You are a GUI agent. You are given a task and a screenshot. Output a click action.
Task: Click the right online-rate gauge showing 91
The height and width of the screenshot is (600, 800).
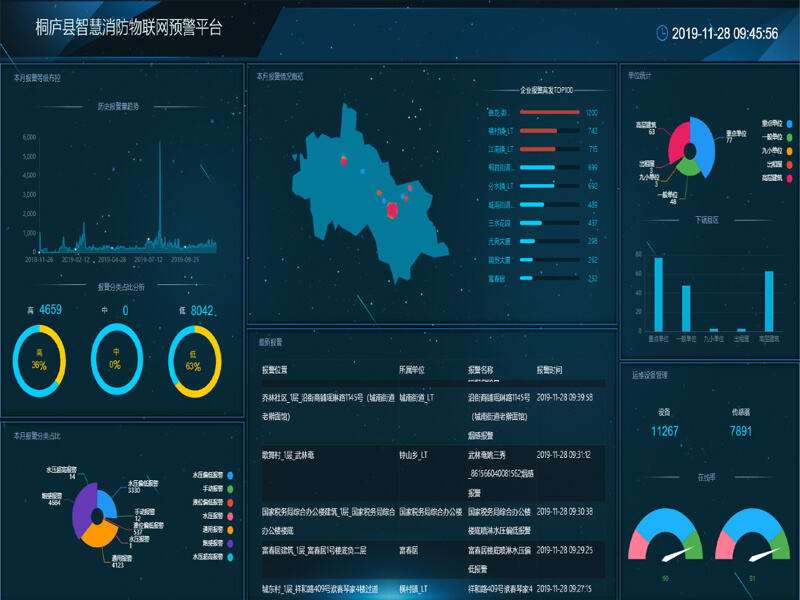click(x=750, y=540)
